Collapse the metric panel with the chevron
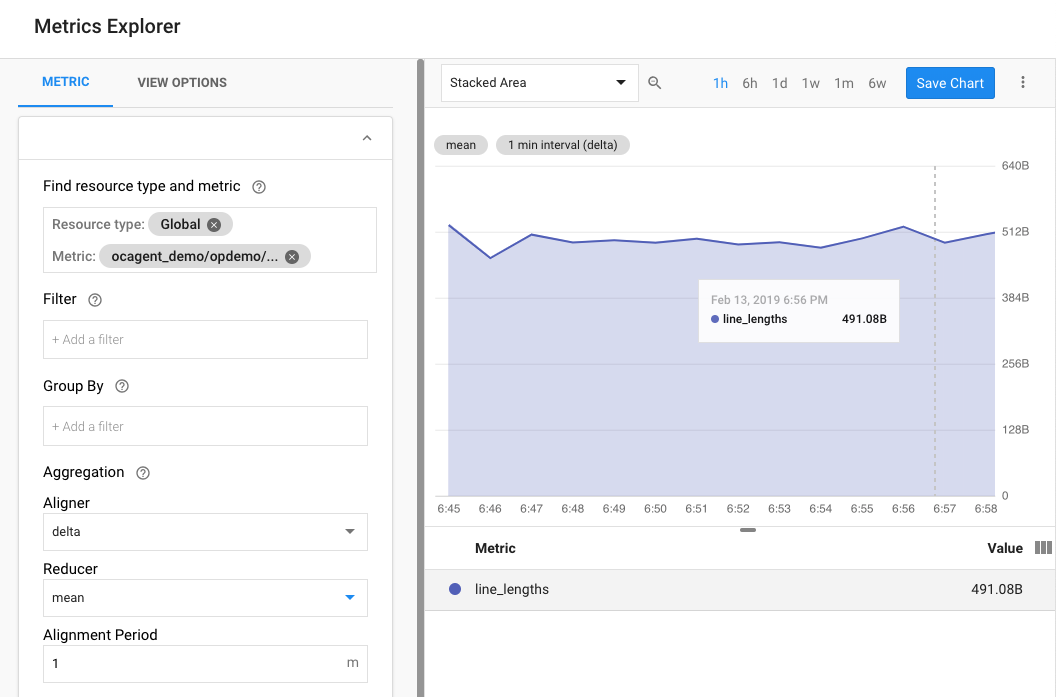This screenshot has width=1056, height=697. pyautogui.click(x=367, y=138)
